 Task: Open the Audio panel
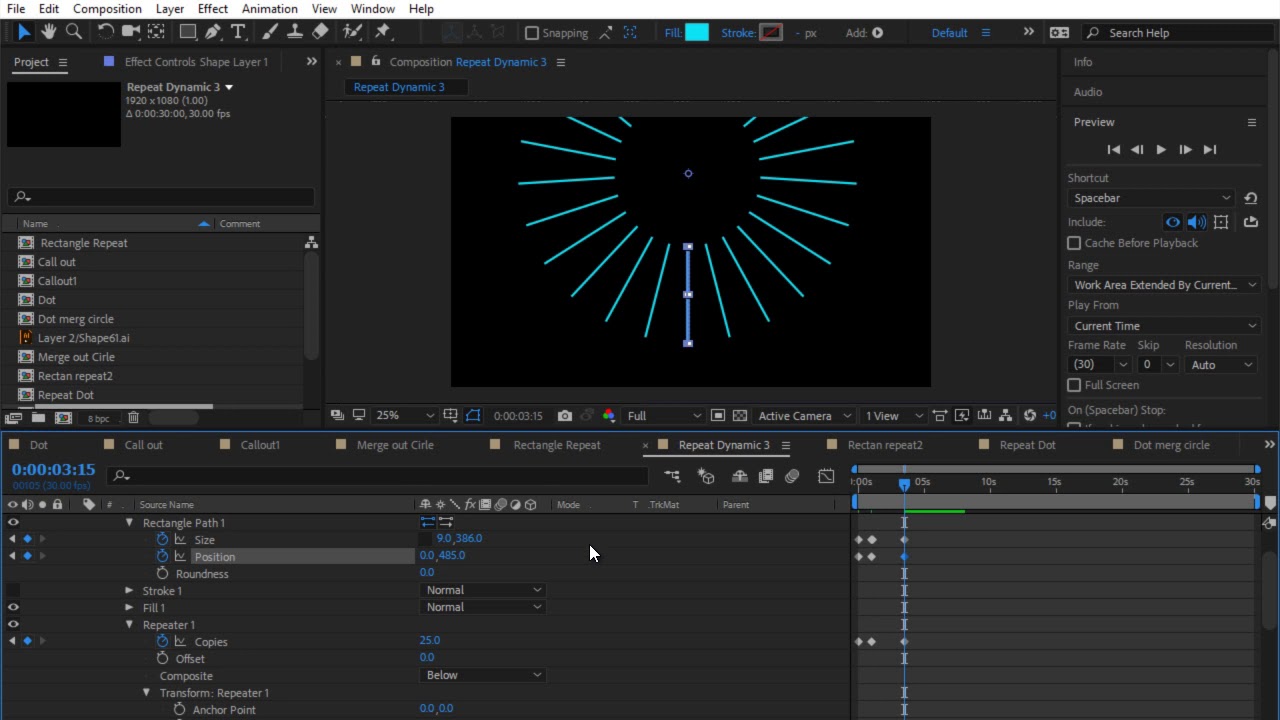(1088, 92)
